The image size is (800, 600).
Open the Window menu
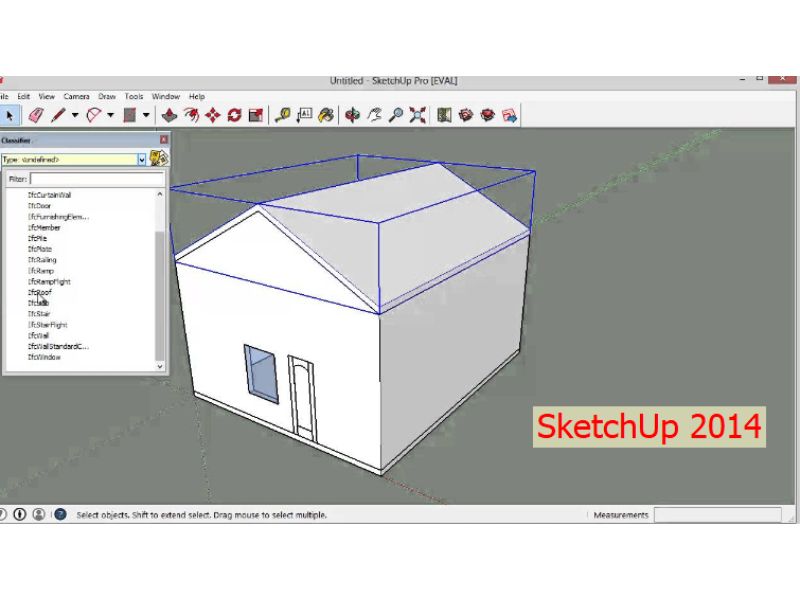166,97
